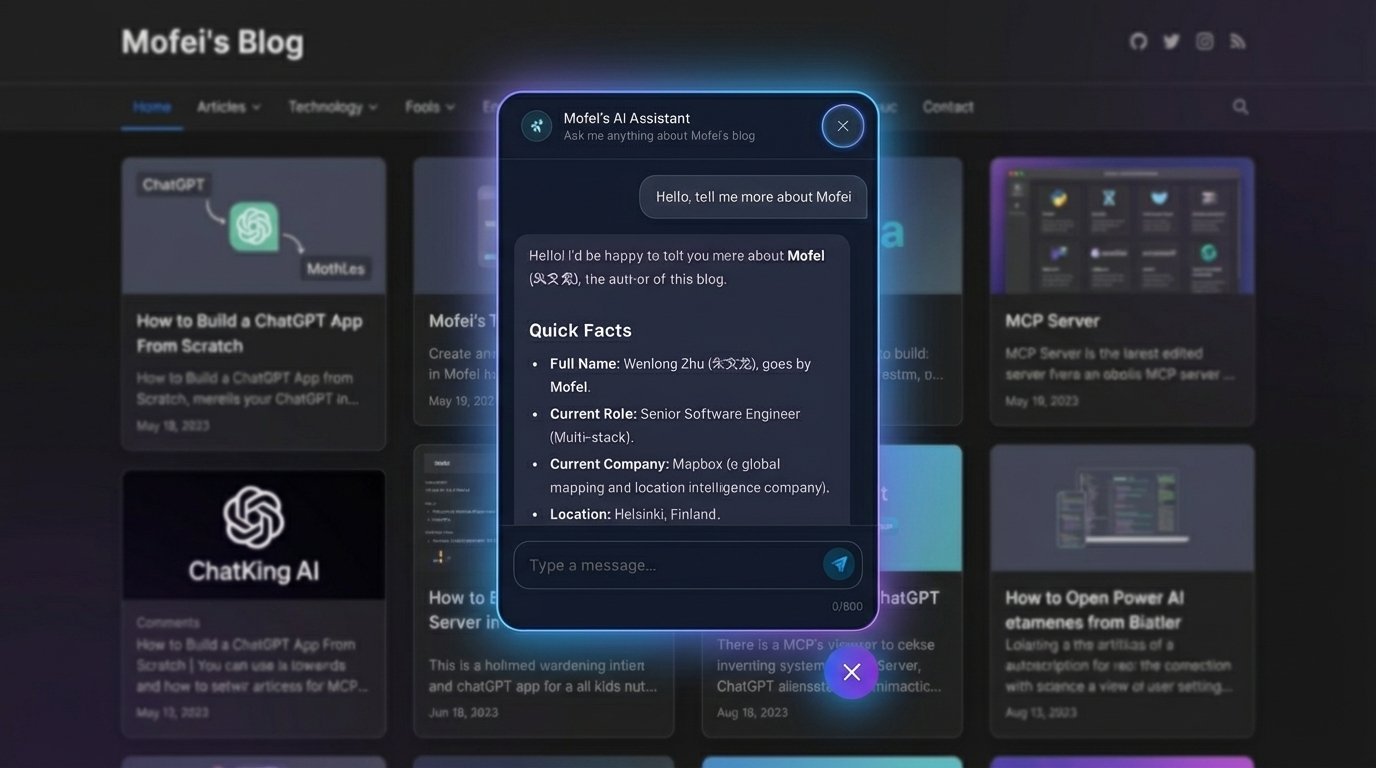Click the Twitter icon in header
The width and height of the screenshot is (1376, 768).
point(1171,41)
